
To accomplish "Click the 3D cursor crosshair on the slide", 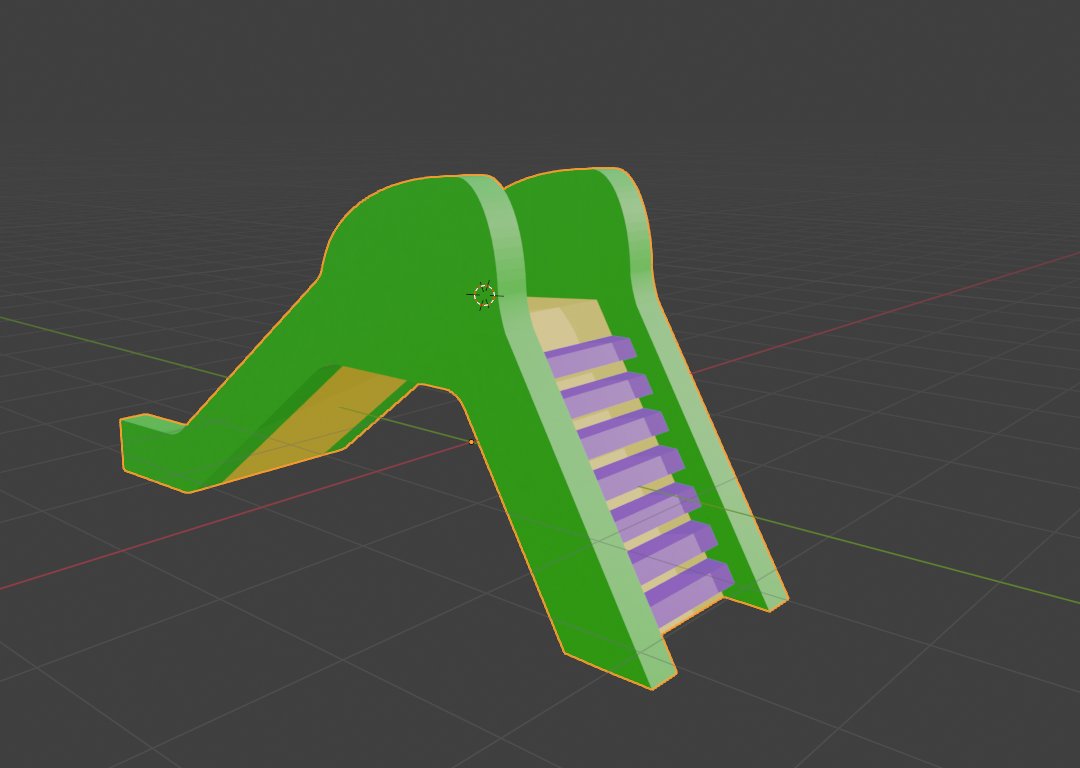I will point(485,295).
